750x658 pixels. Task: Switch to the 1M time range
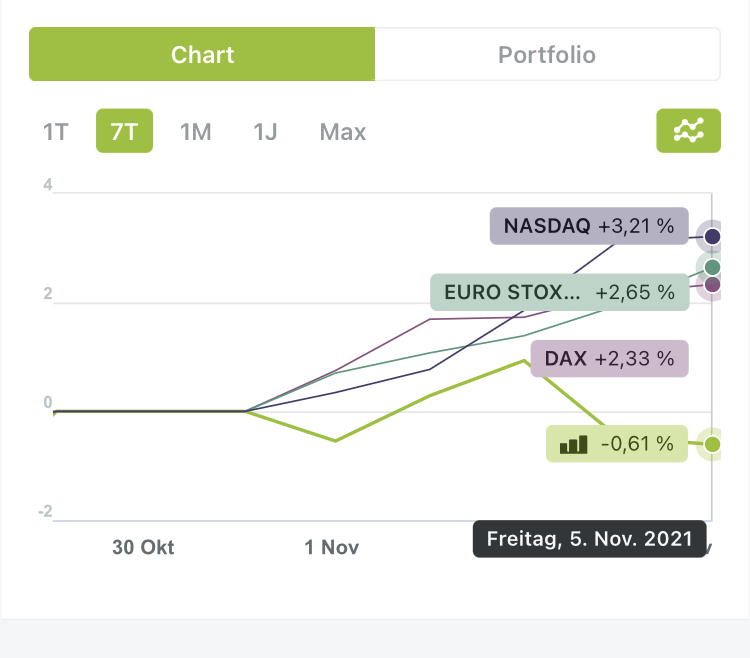click(x=195, y=132)
